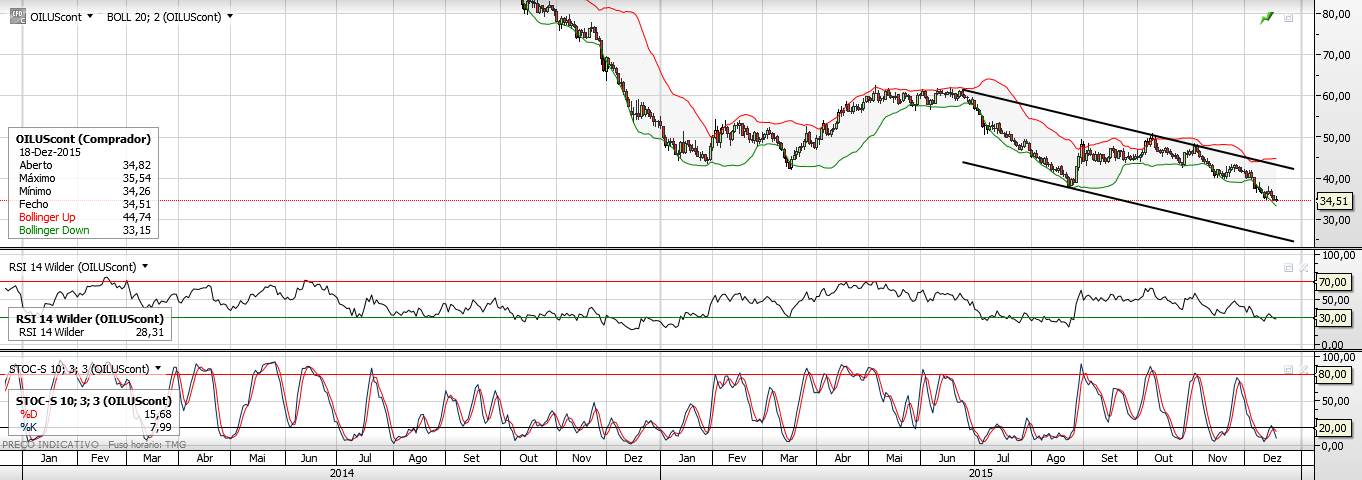
Task: Close the RSI 14 Wilder panel
Action: [1302, 268]
